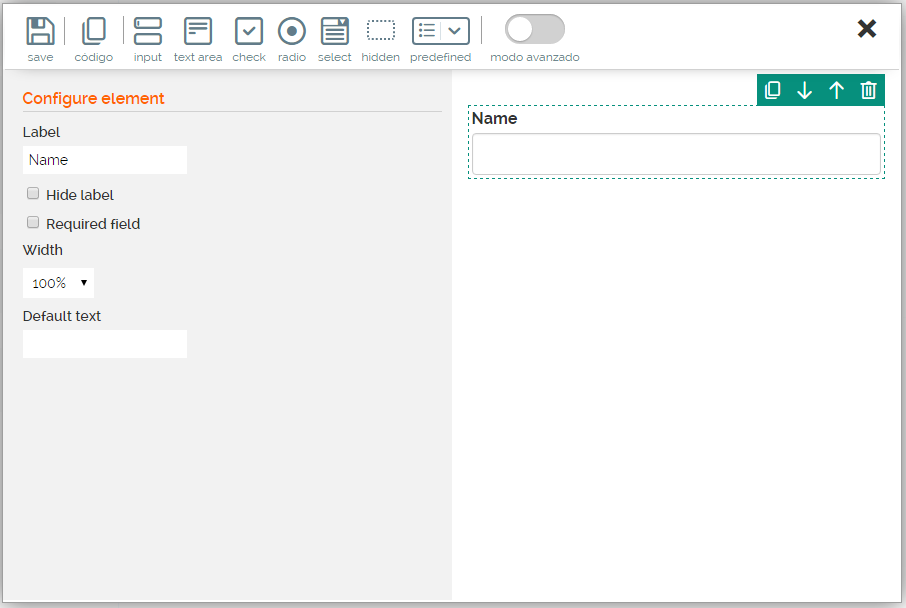Insert a check box element
The height and width of the screenshot is (608, 906).
click(249, 32)
